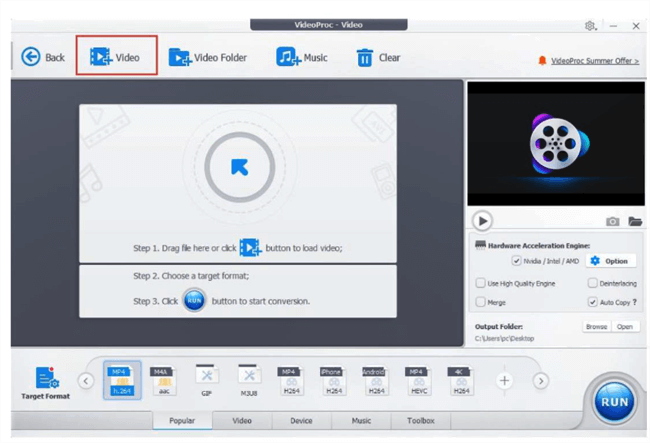650x443 pixels.
Task: Click the central drag-file arrow circle
Action: pos(240,167)
